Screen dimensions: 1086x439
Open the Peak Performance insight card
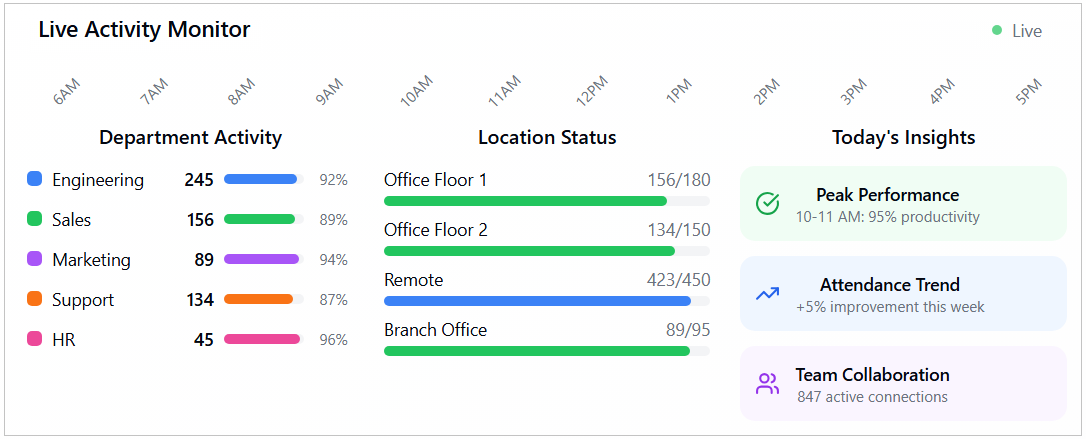pyautogui.click(x=903, y=204)
